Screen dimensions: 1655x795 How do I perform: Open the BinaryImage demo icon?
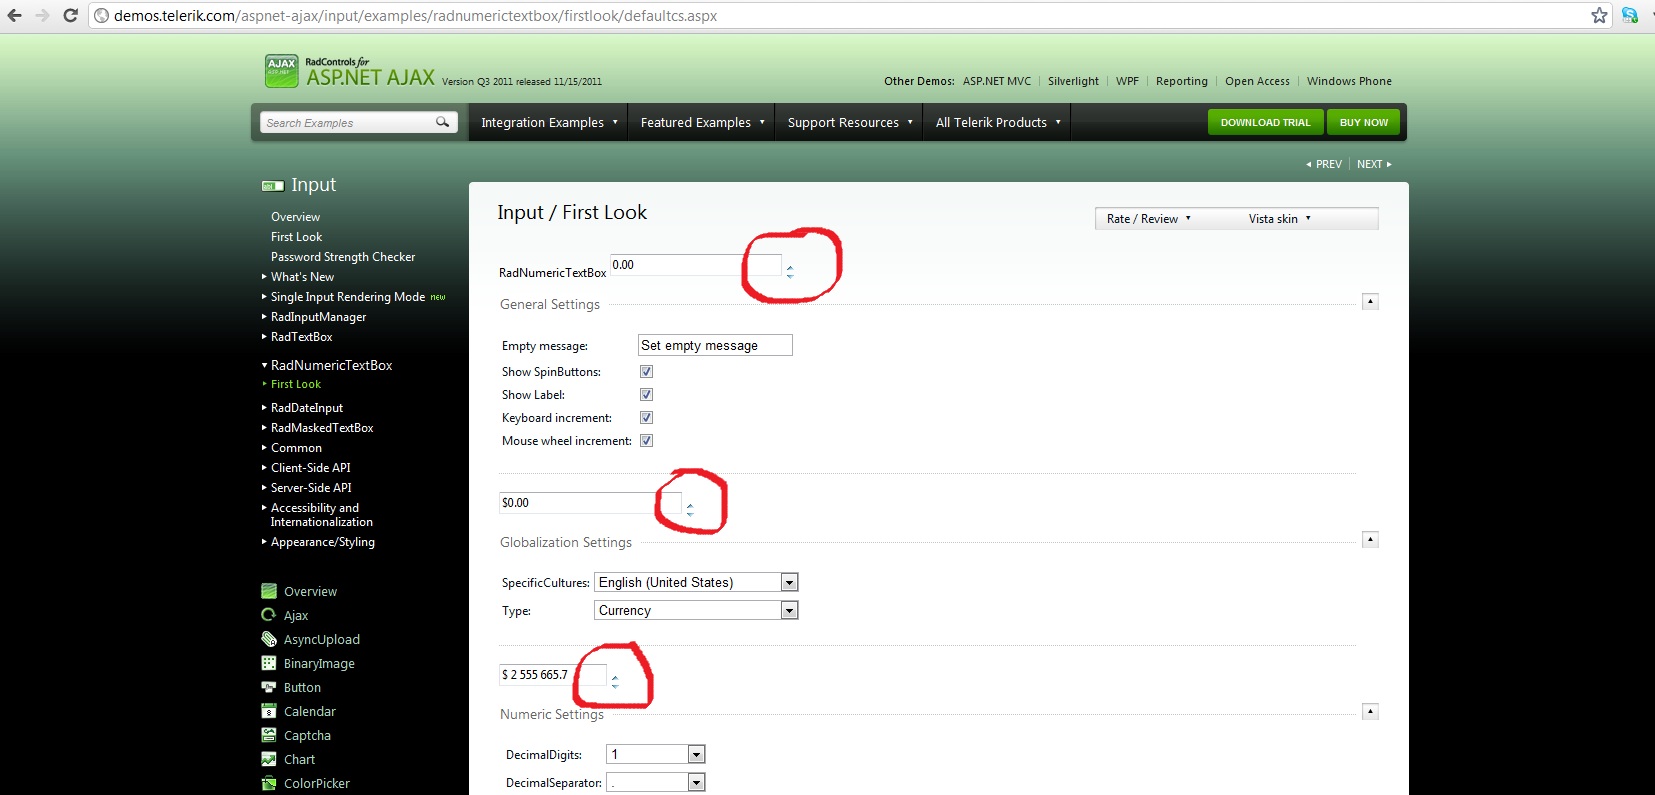269,663
